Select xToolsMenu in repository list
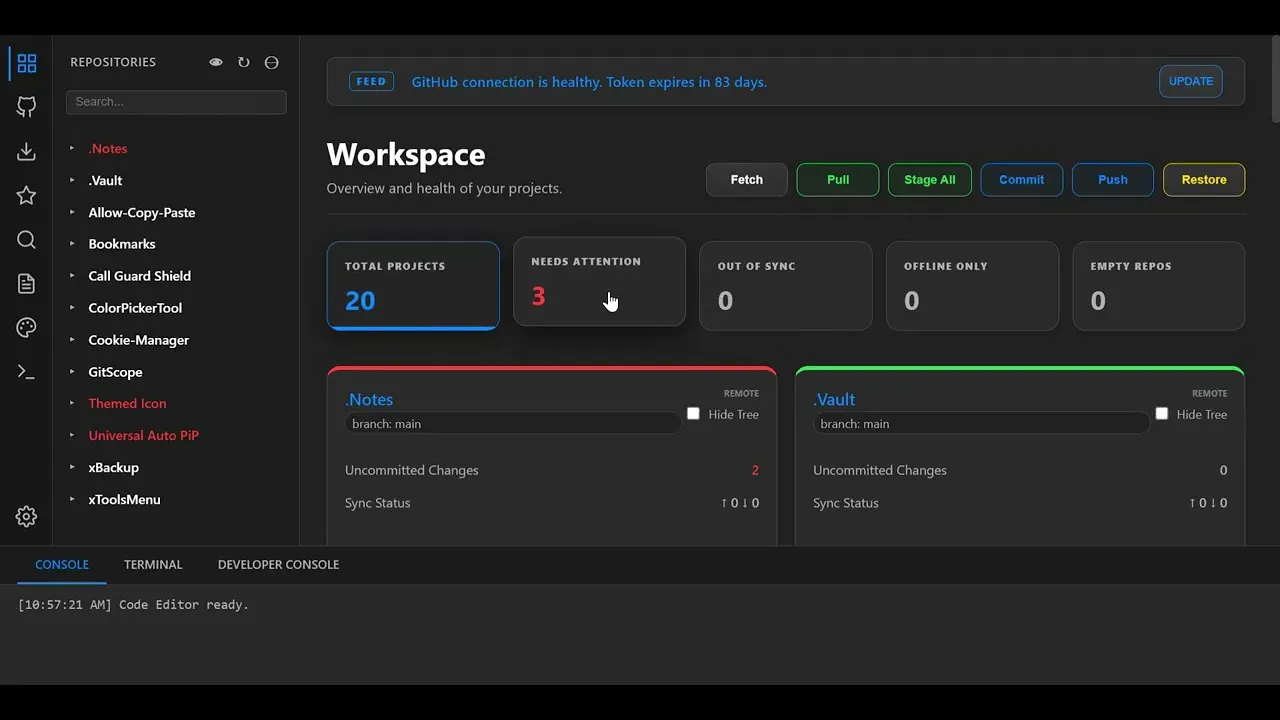Viewport: 1280px width, 720px height. pos(124,499)
